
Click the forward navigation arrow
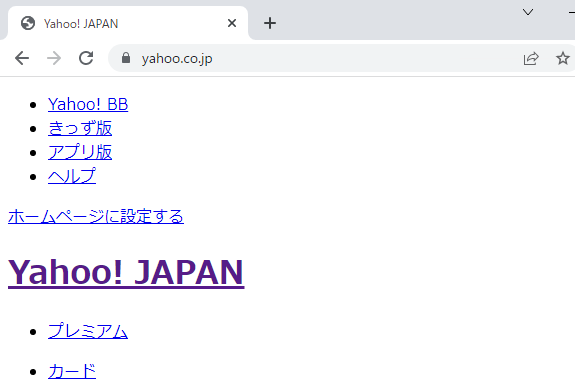54,58
